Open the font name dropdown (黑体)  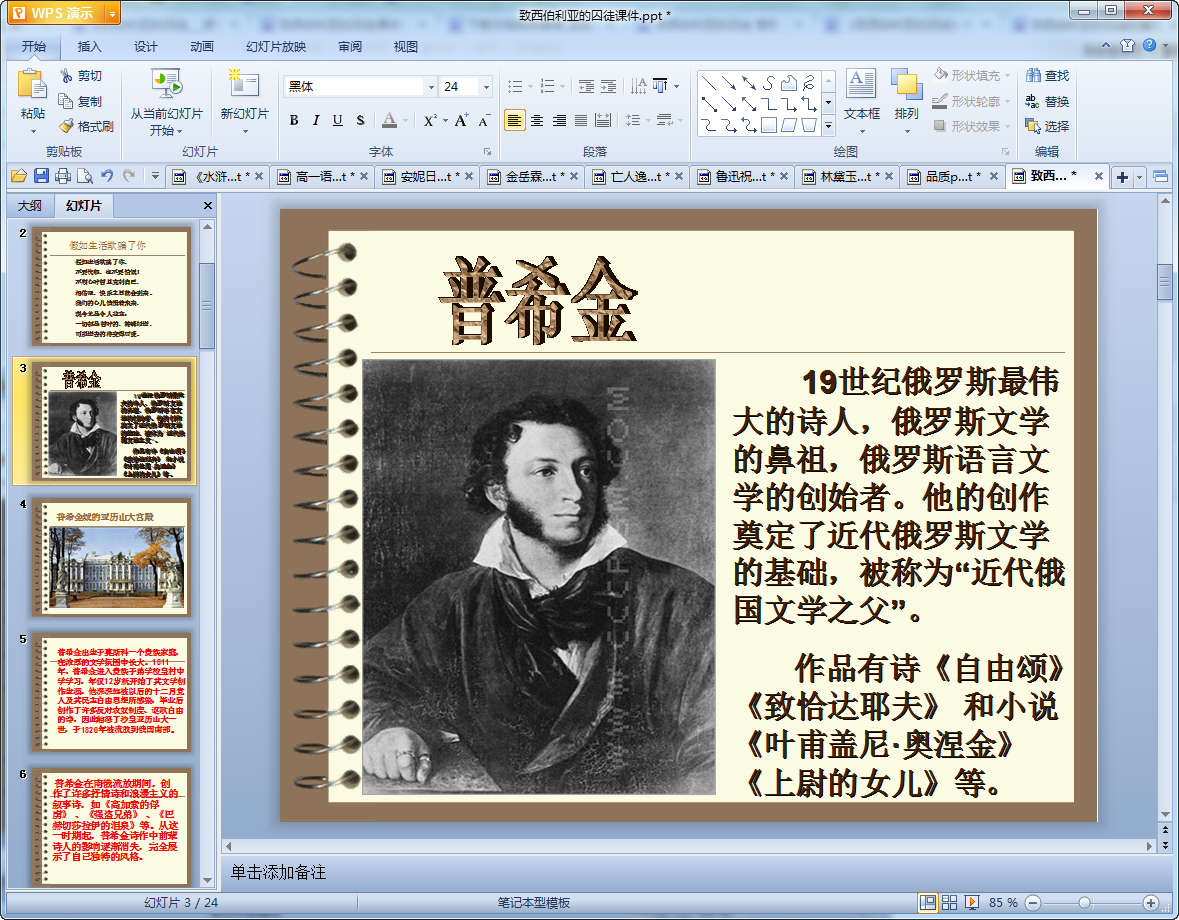click(x=431, y=87)
